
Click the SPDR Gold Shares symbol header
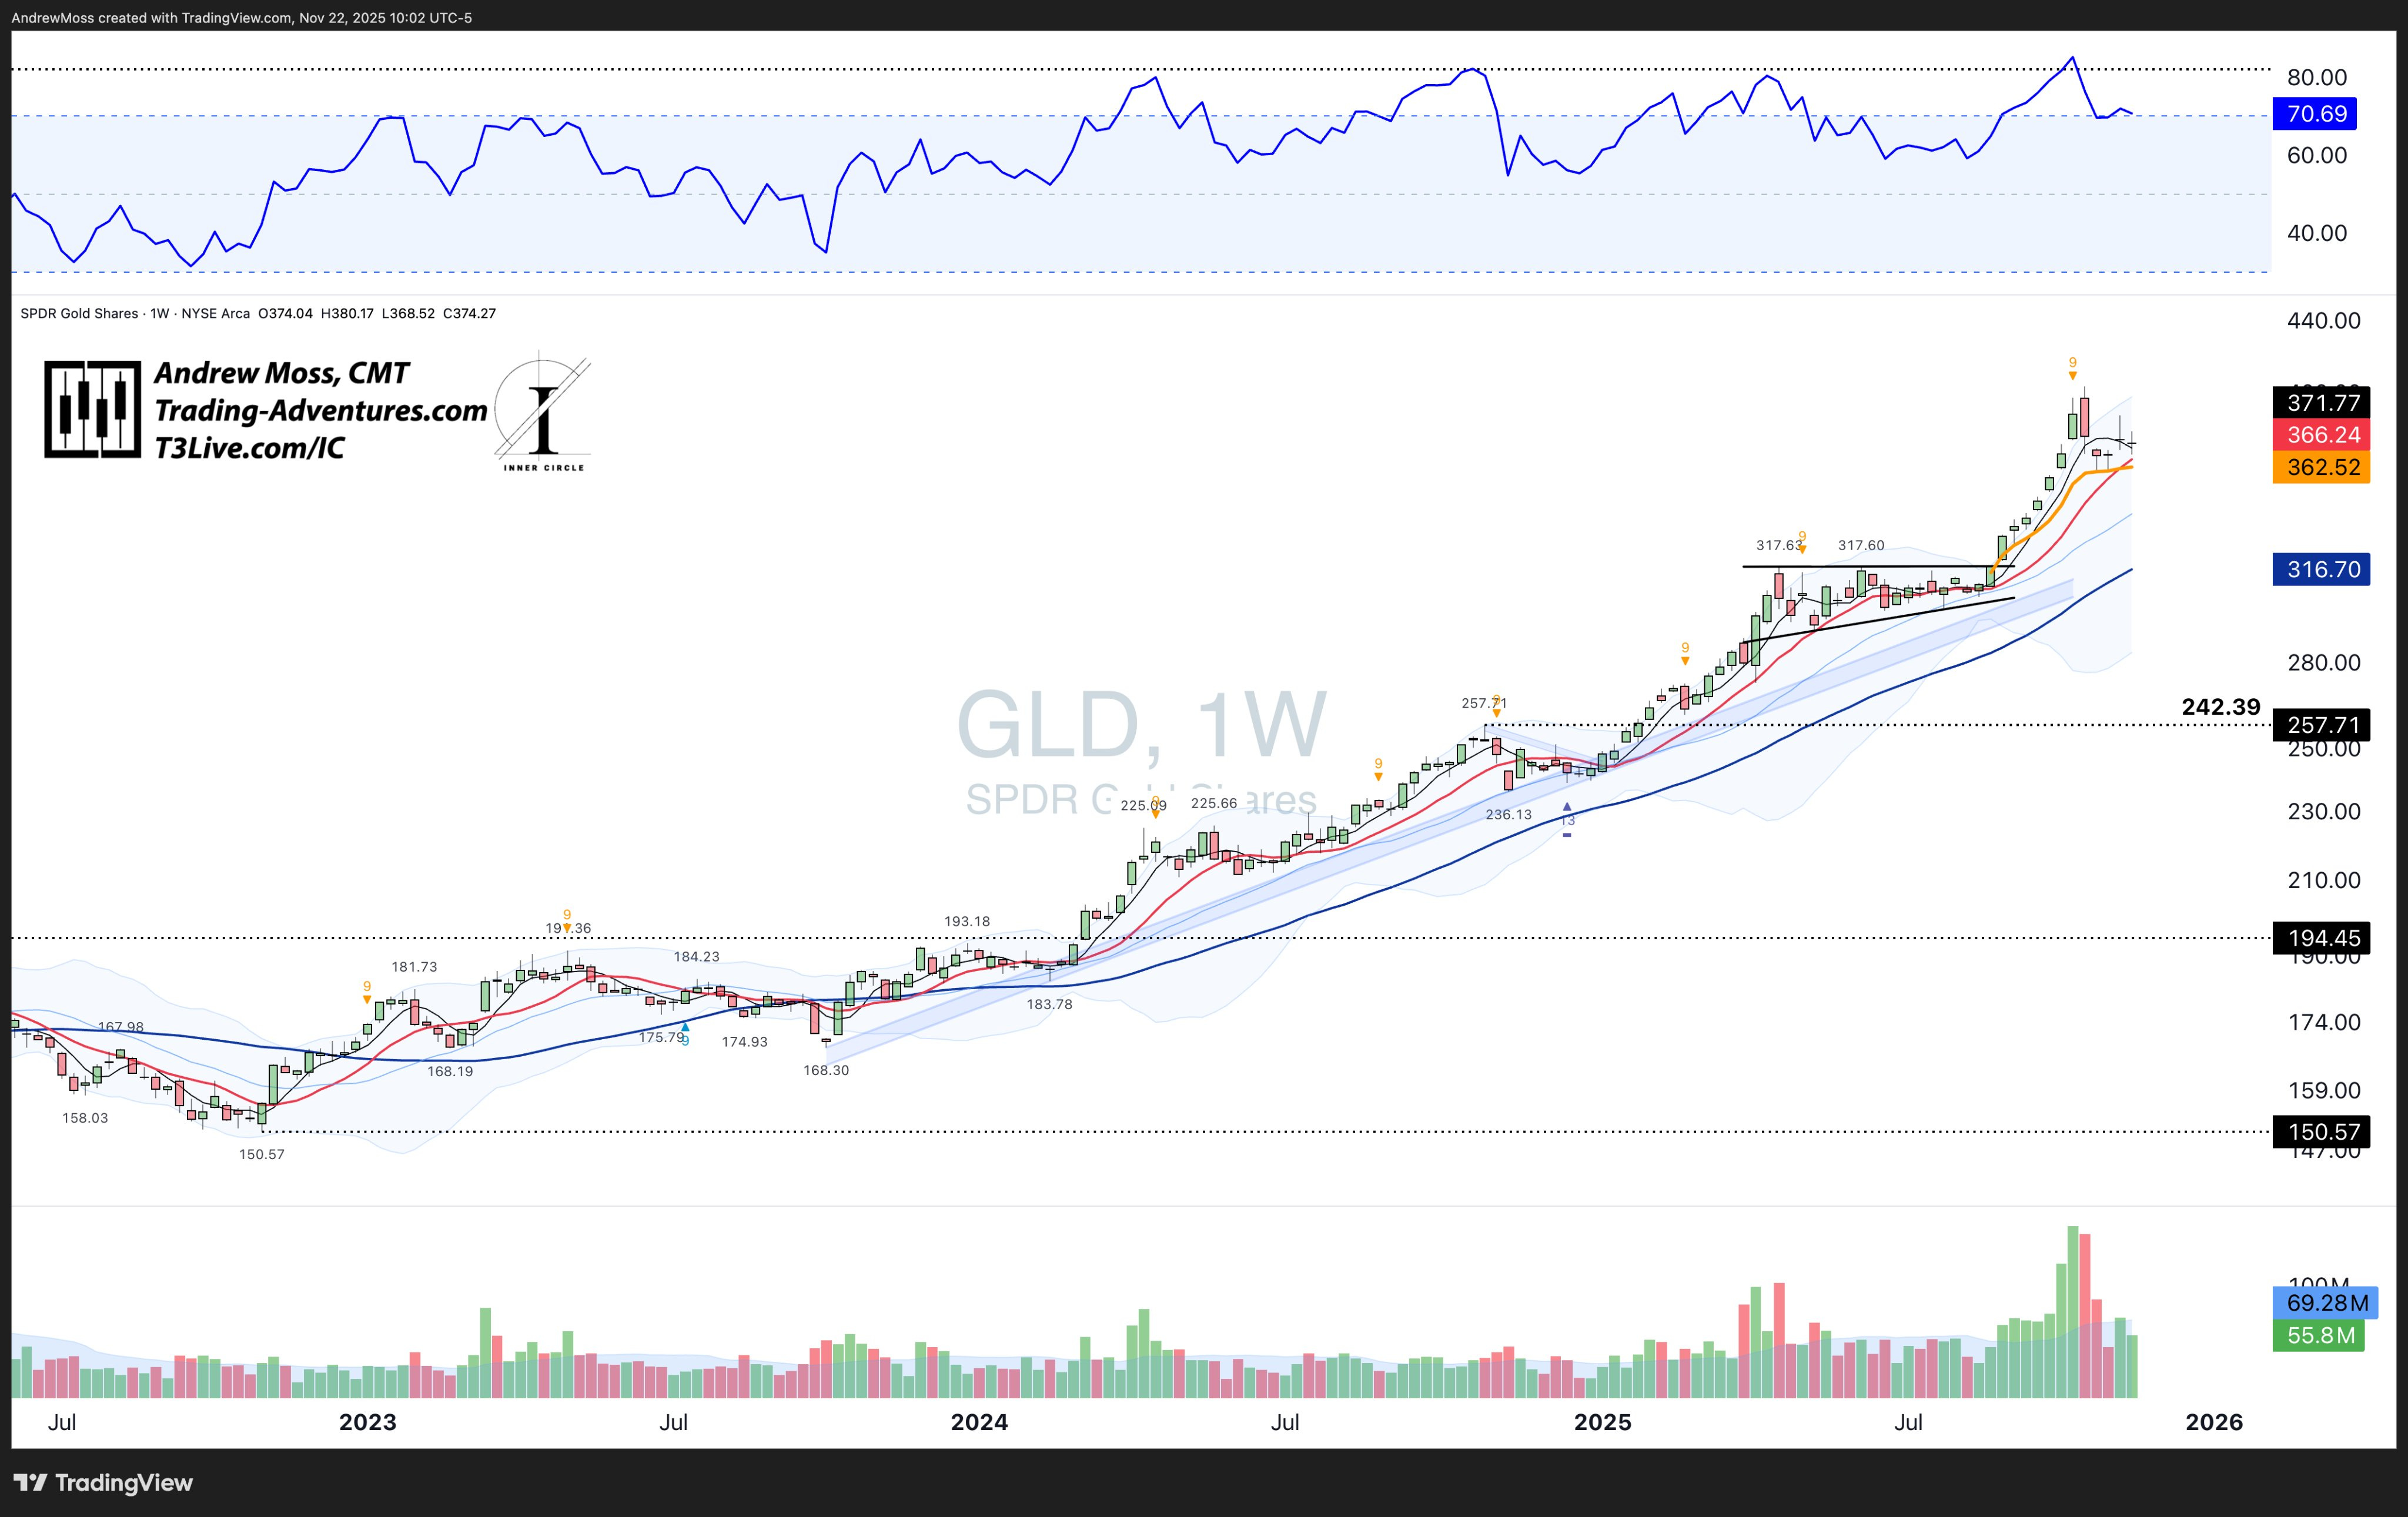(x=80, y=314)
